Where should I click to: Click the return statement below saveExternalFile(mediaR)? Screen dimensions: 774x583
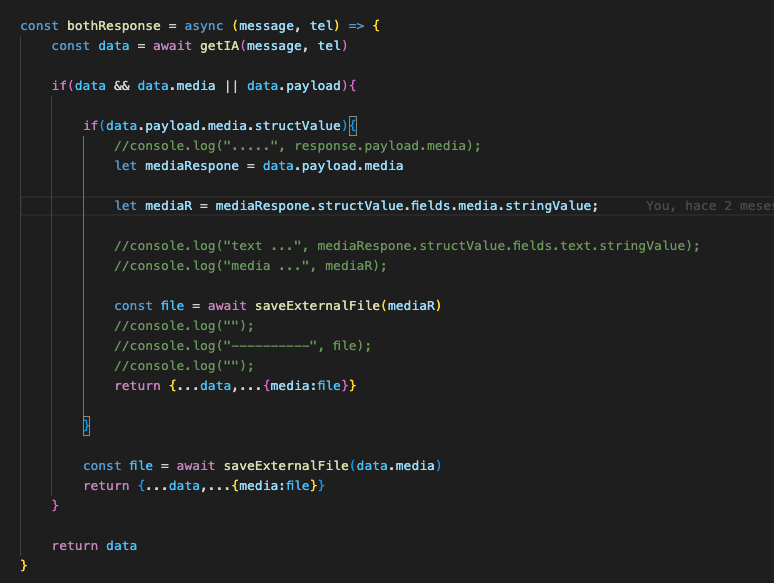[235, 386]
